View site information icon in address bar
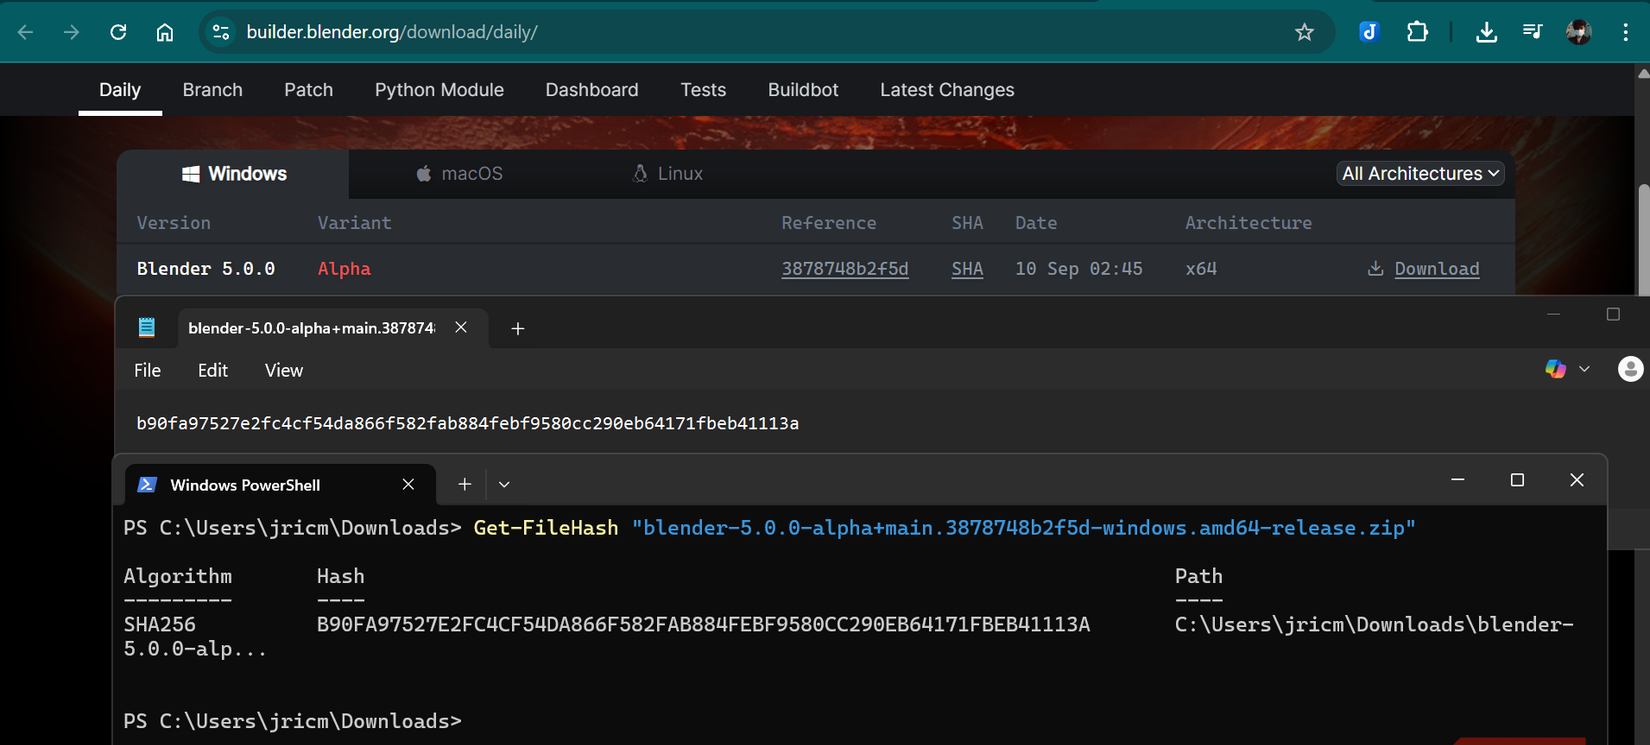Screen dimensions: 1650x745 (221, 32)
